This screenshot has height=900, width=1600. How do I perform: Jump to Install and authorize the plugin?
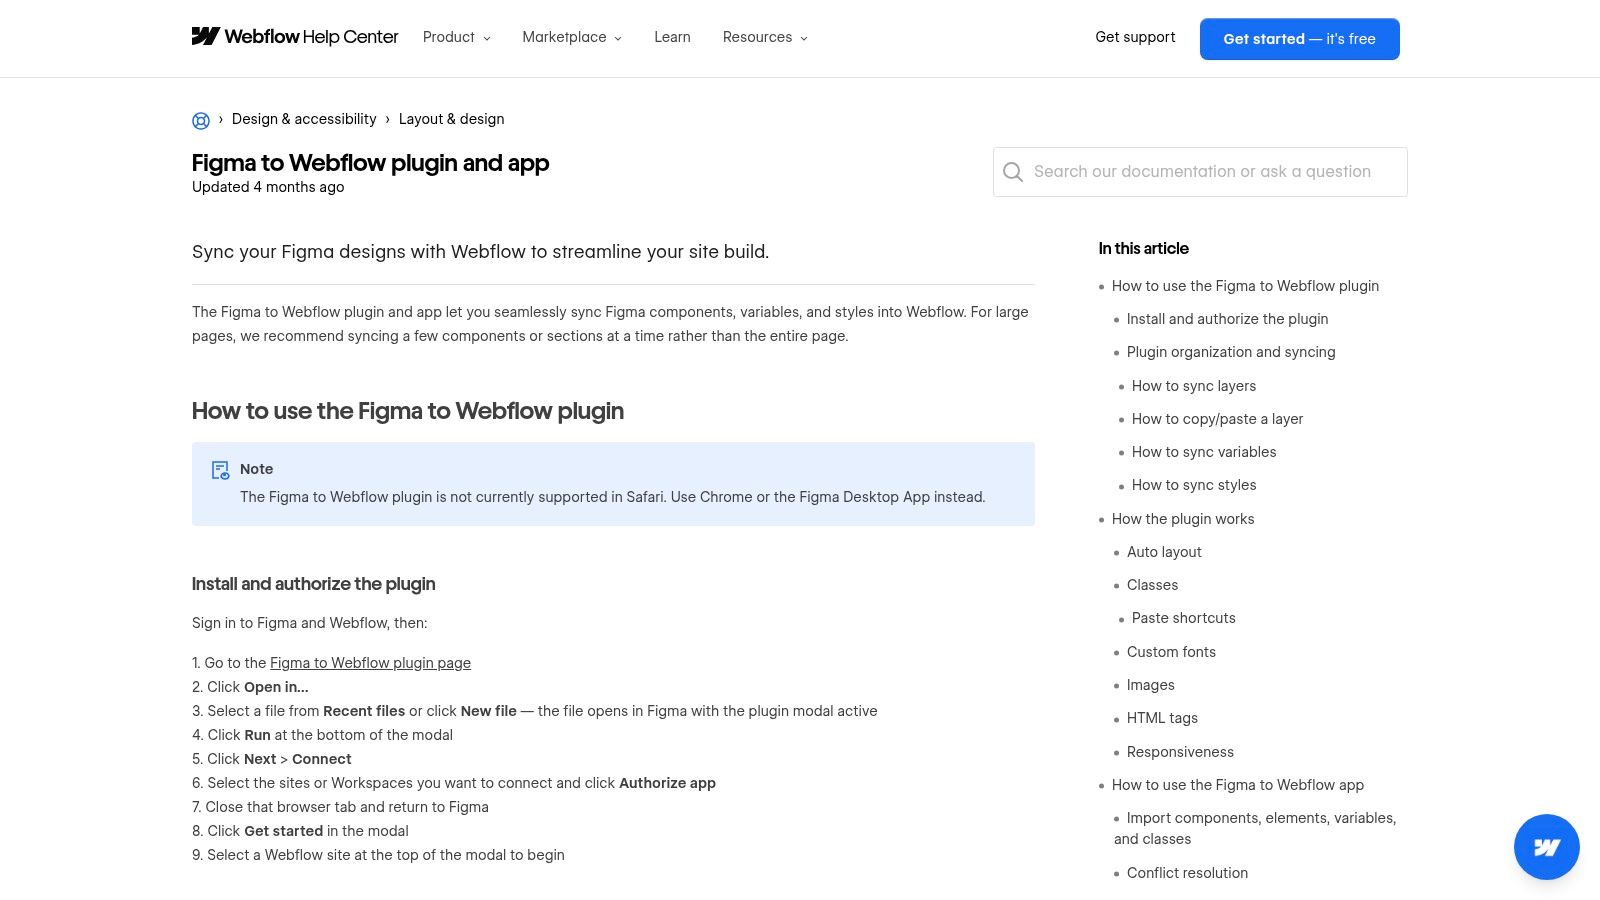tap(1227, 319)
